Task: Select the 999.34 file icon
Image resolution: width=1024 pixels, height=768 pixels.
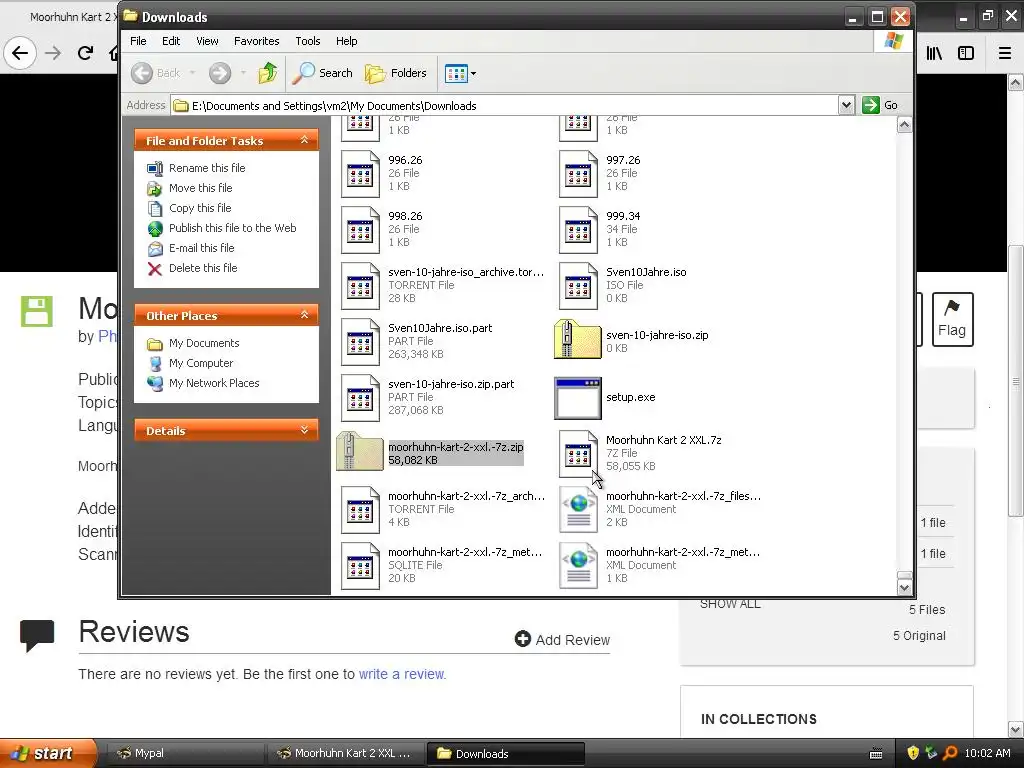Action: pyautogui.click(x=578, y=230)
